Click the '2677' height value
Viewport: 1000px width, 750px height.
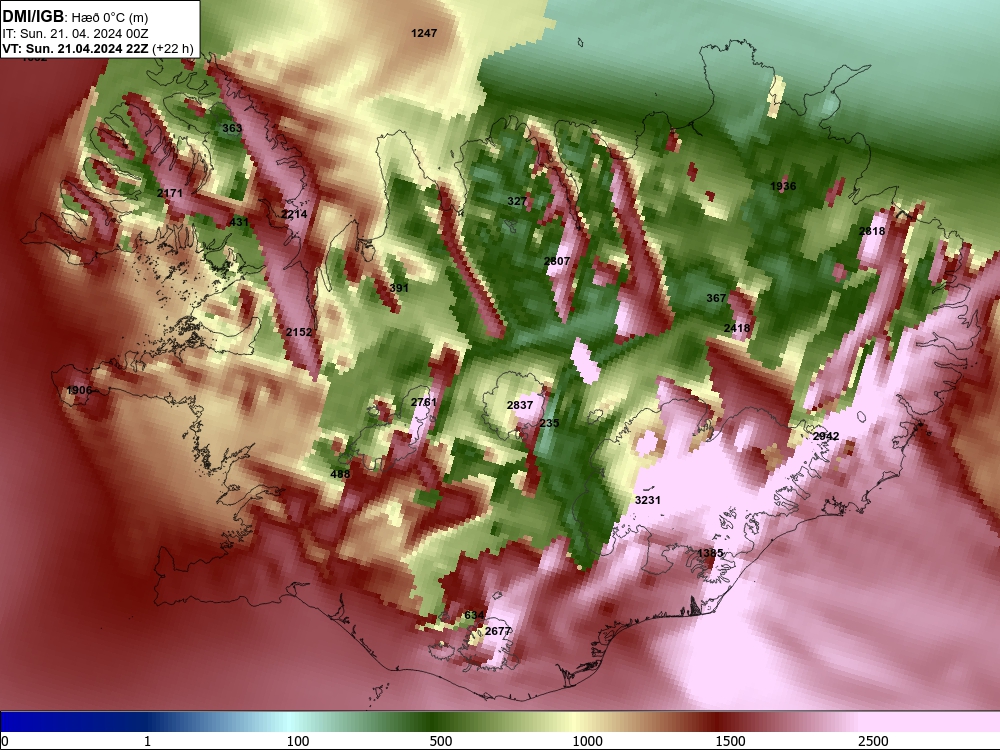(x=498, y=631)
